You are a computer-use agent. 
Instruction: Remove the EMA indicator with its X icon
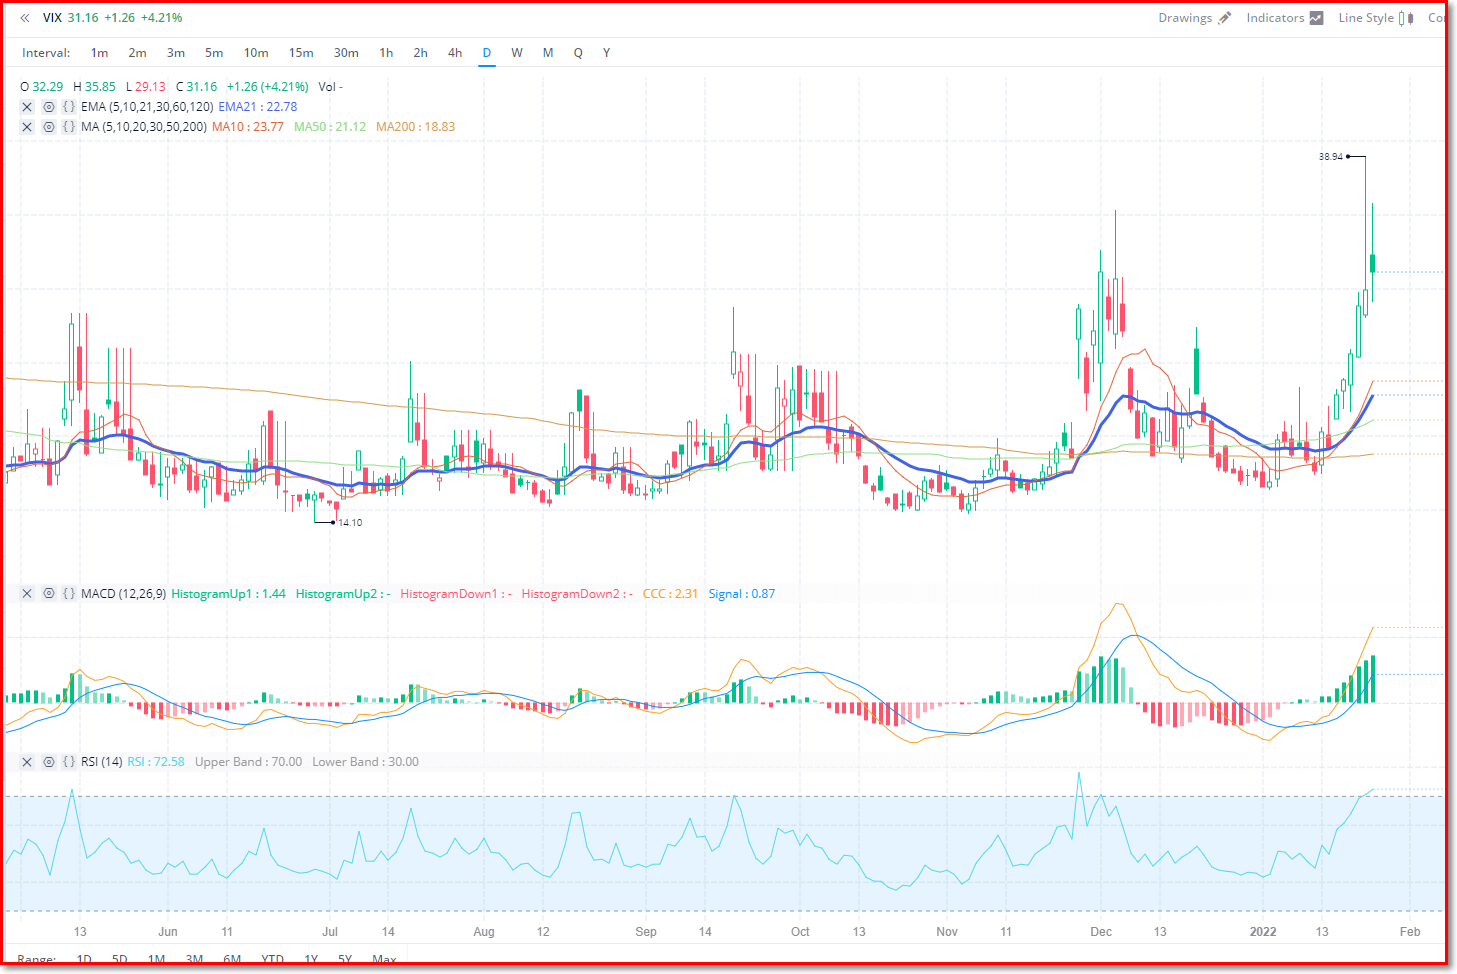(27, 107)
